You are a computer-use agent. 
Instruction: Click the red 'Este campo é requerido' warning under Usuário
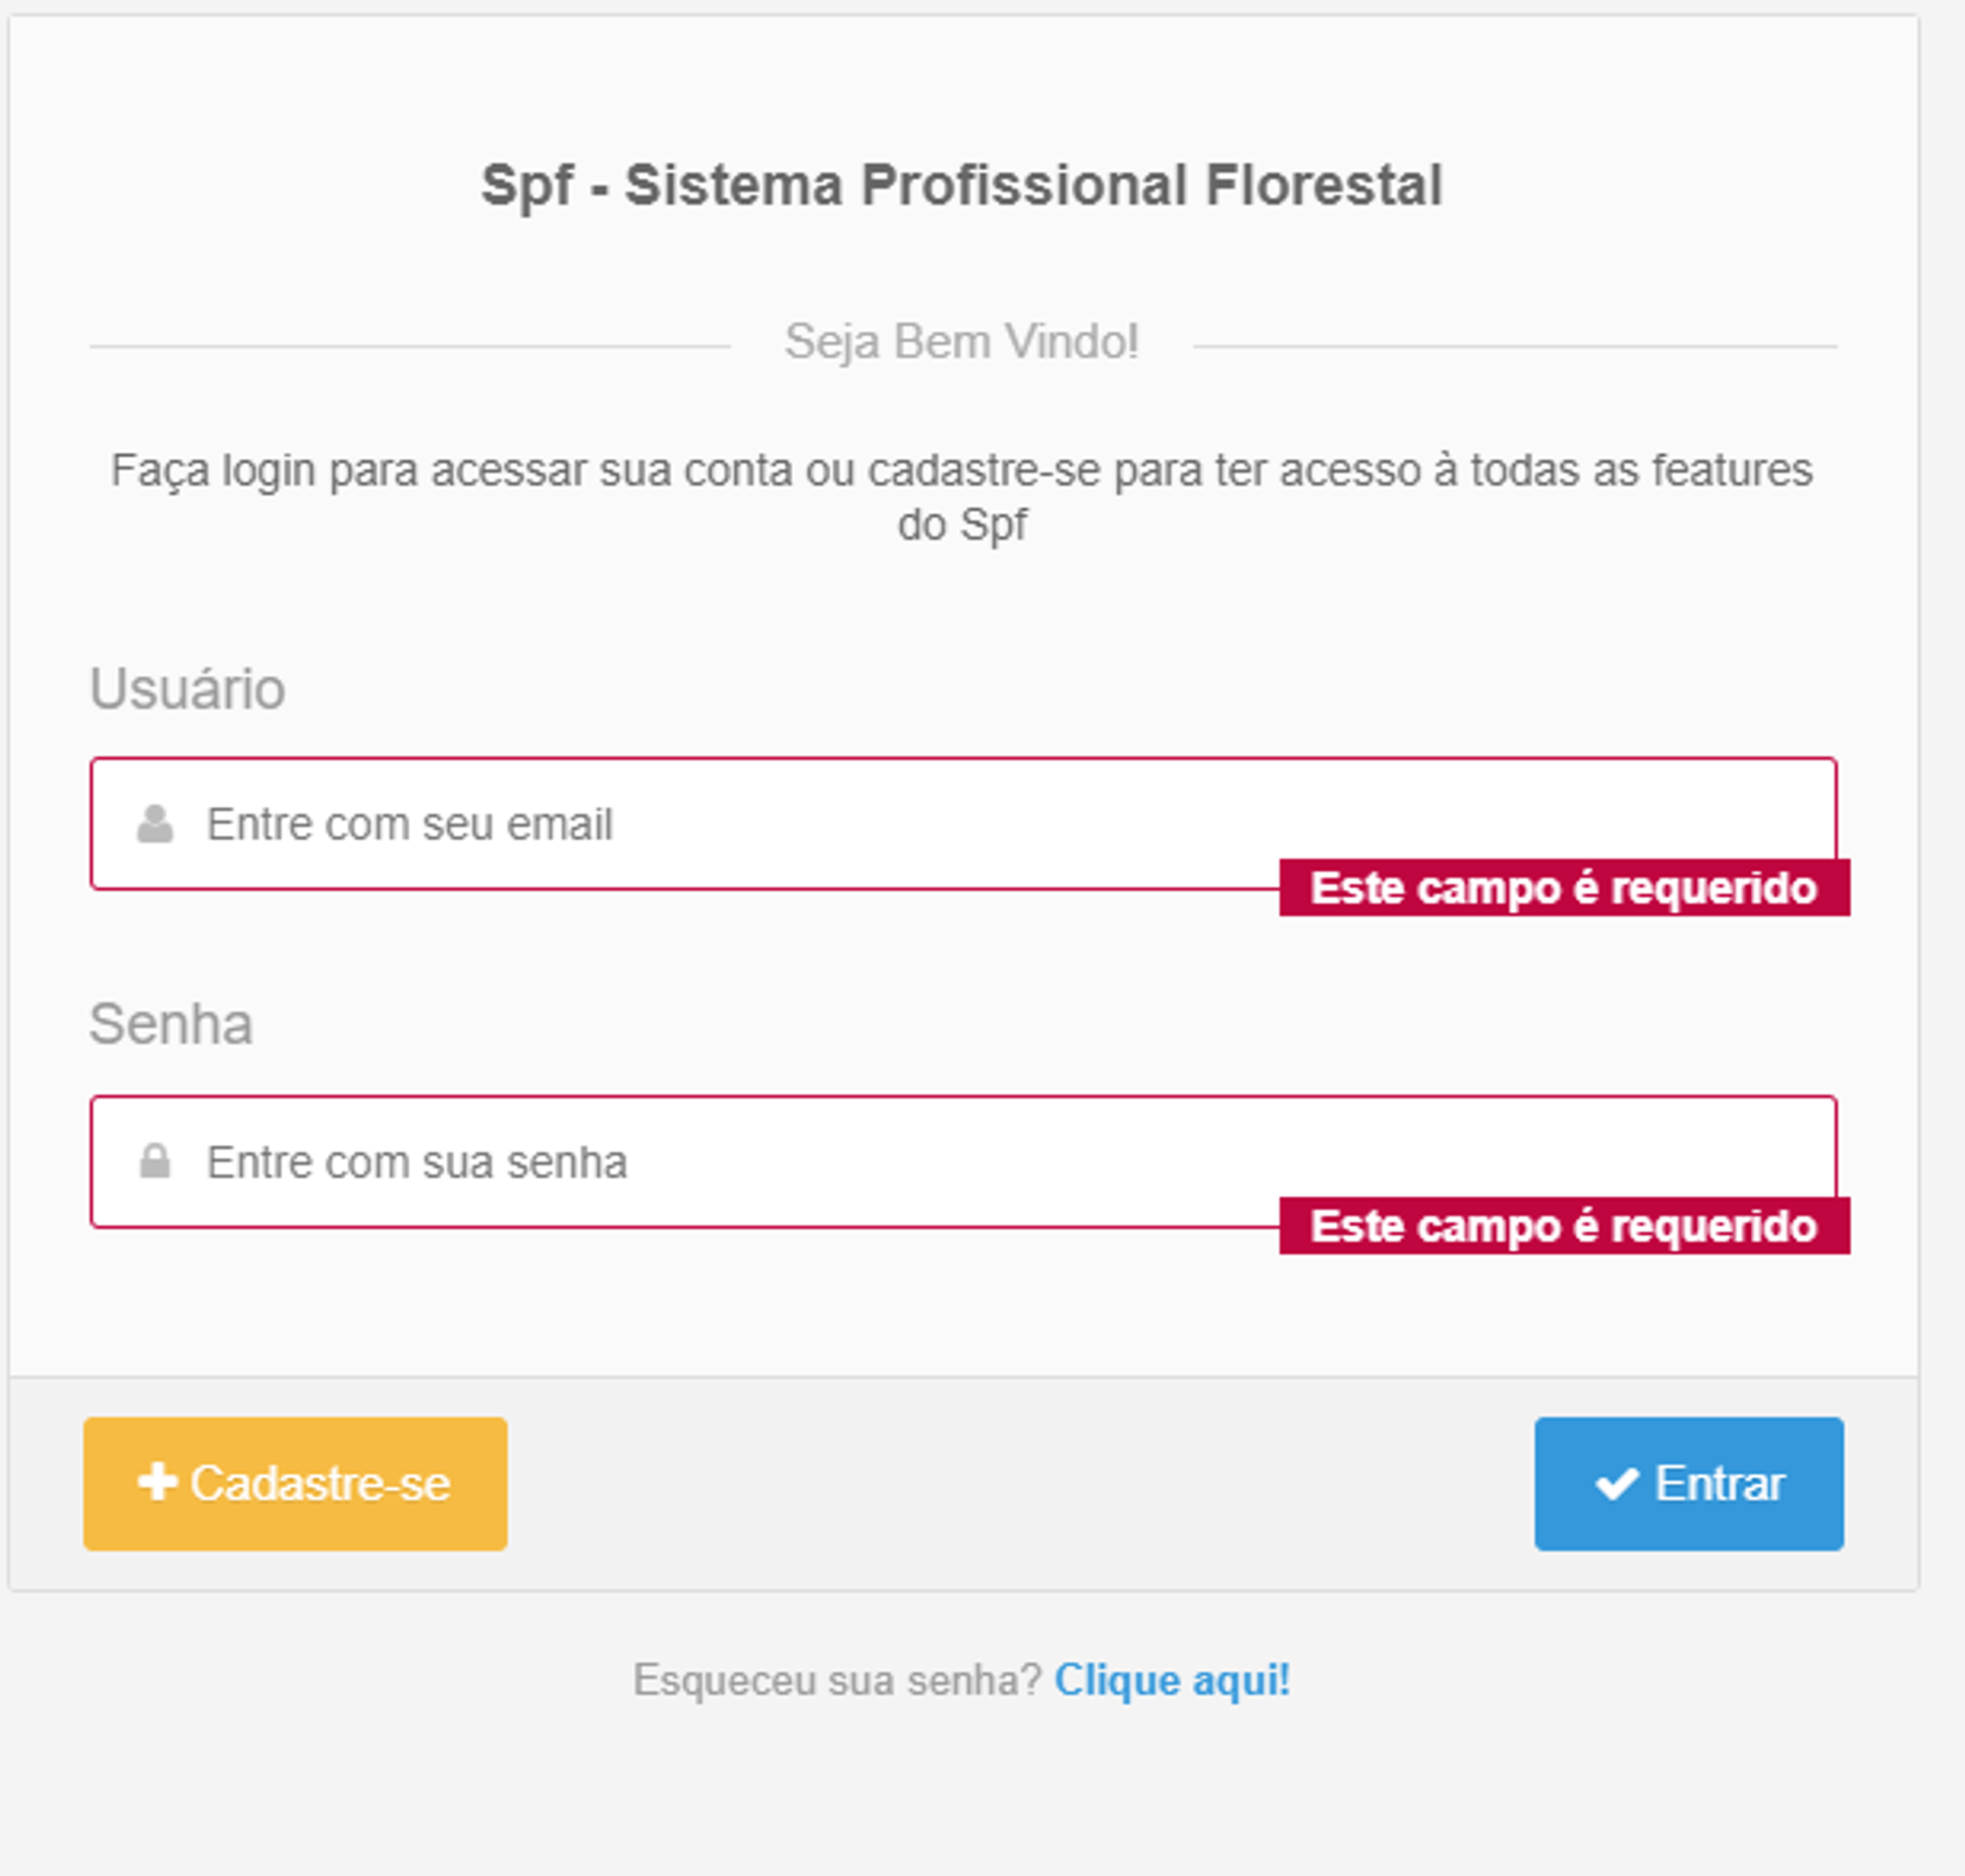click(x=1562, y=887)
